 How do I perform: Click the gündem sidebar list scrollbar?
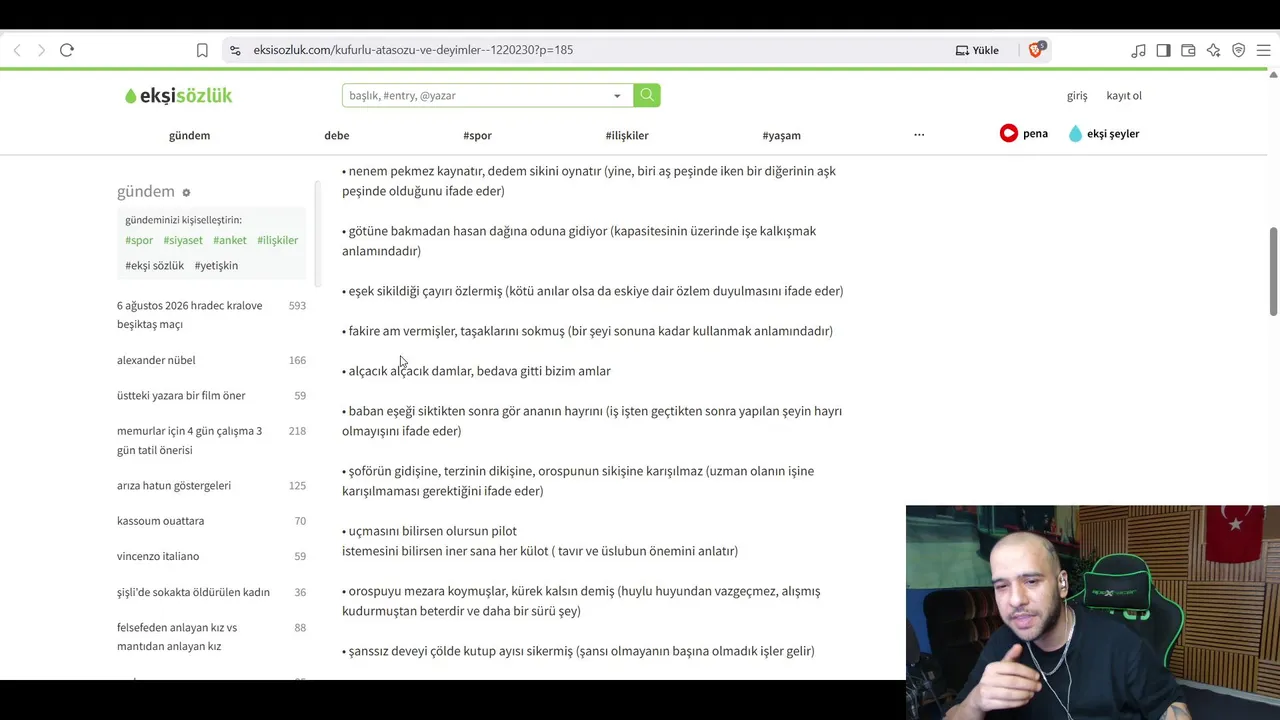point(318,232)
